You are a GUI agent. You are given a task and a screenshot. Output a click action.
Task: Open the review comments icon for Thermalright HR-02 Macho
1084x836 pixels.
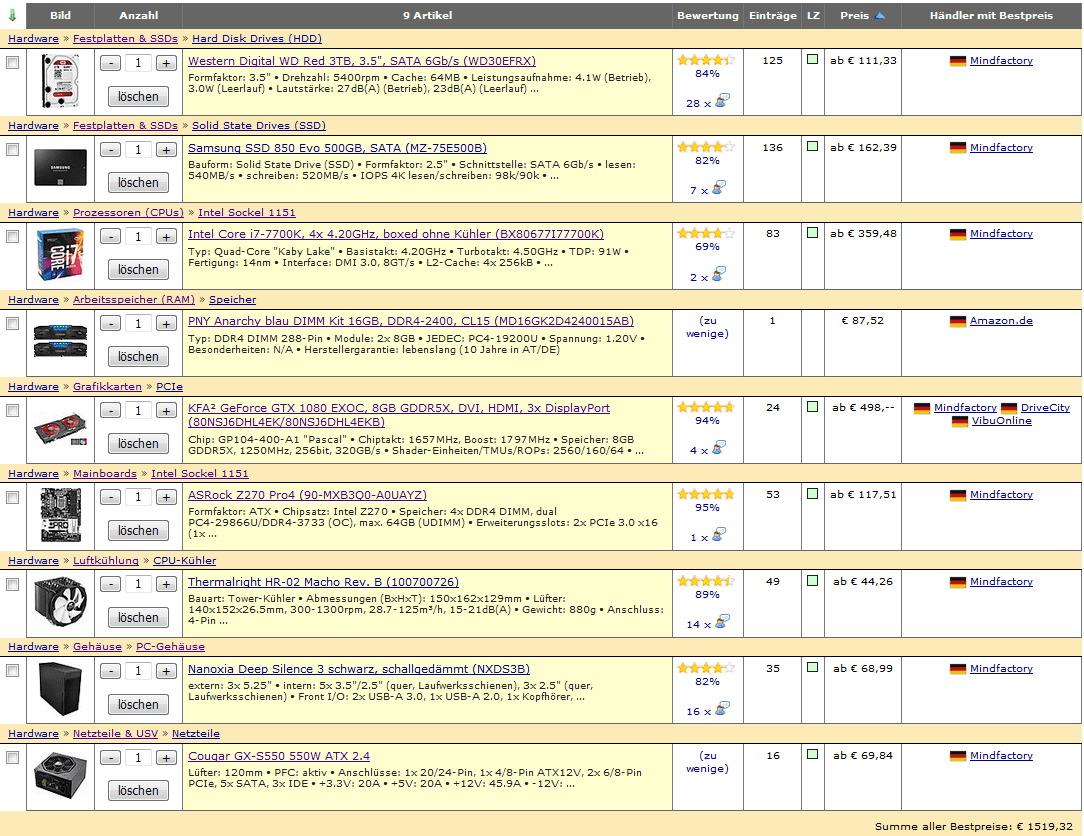722,622
